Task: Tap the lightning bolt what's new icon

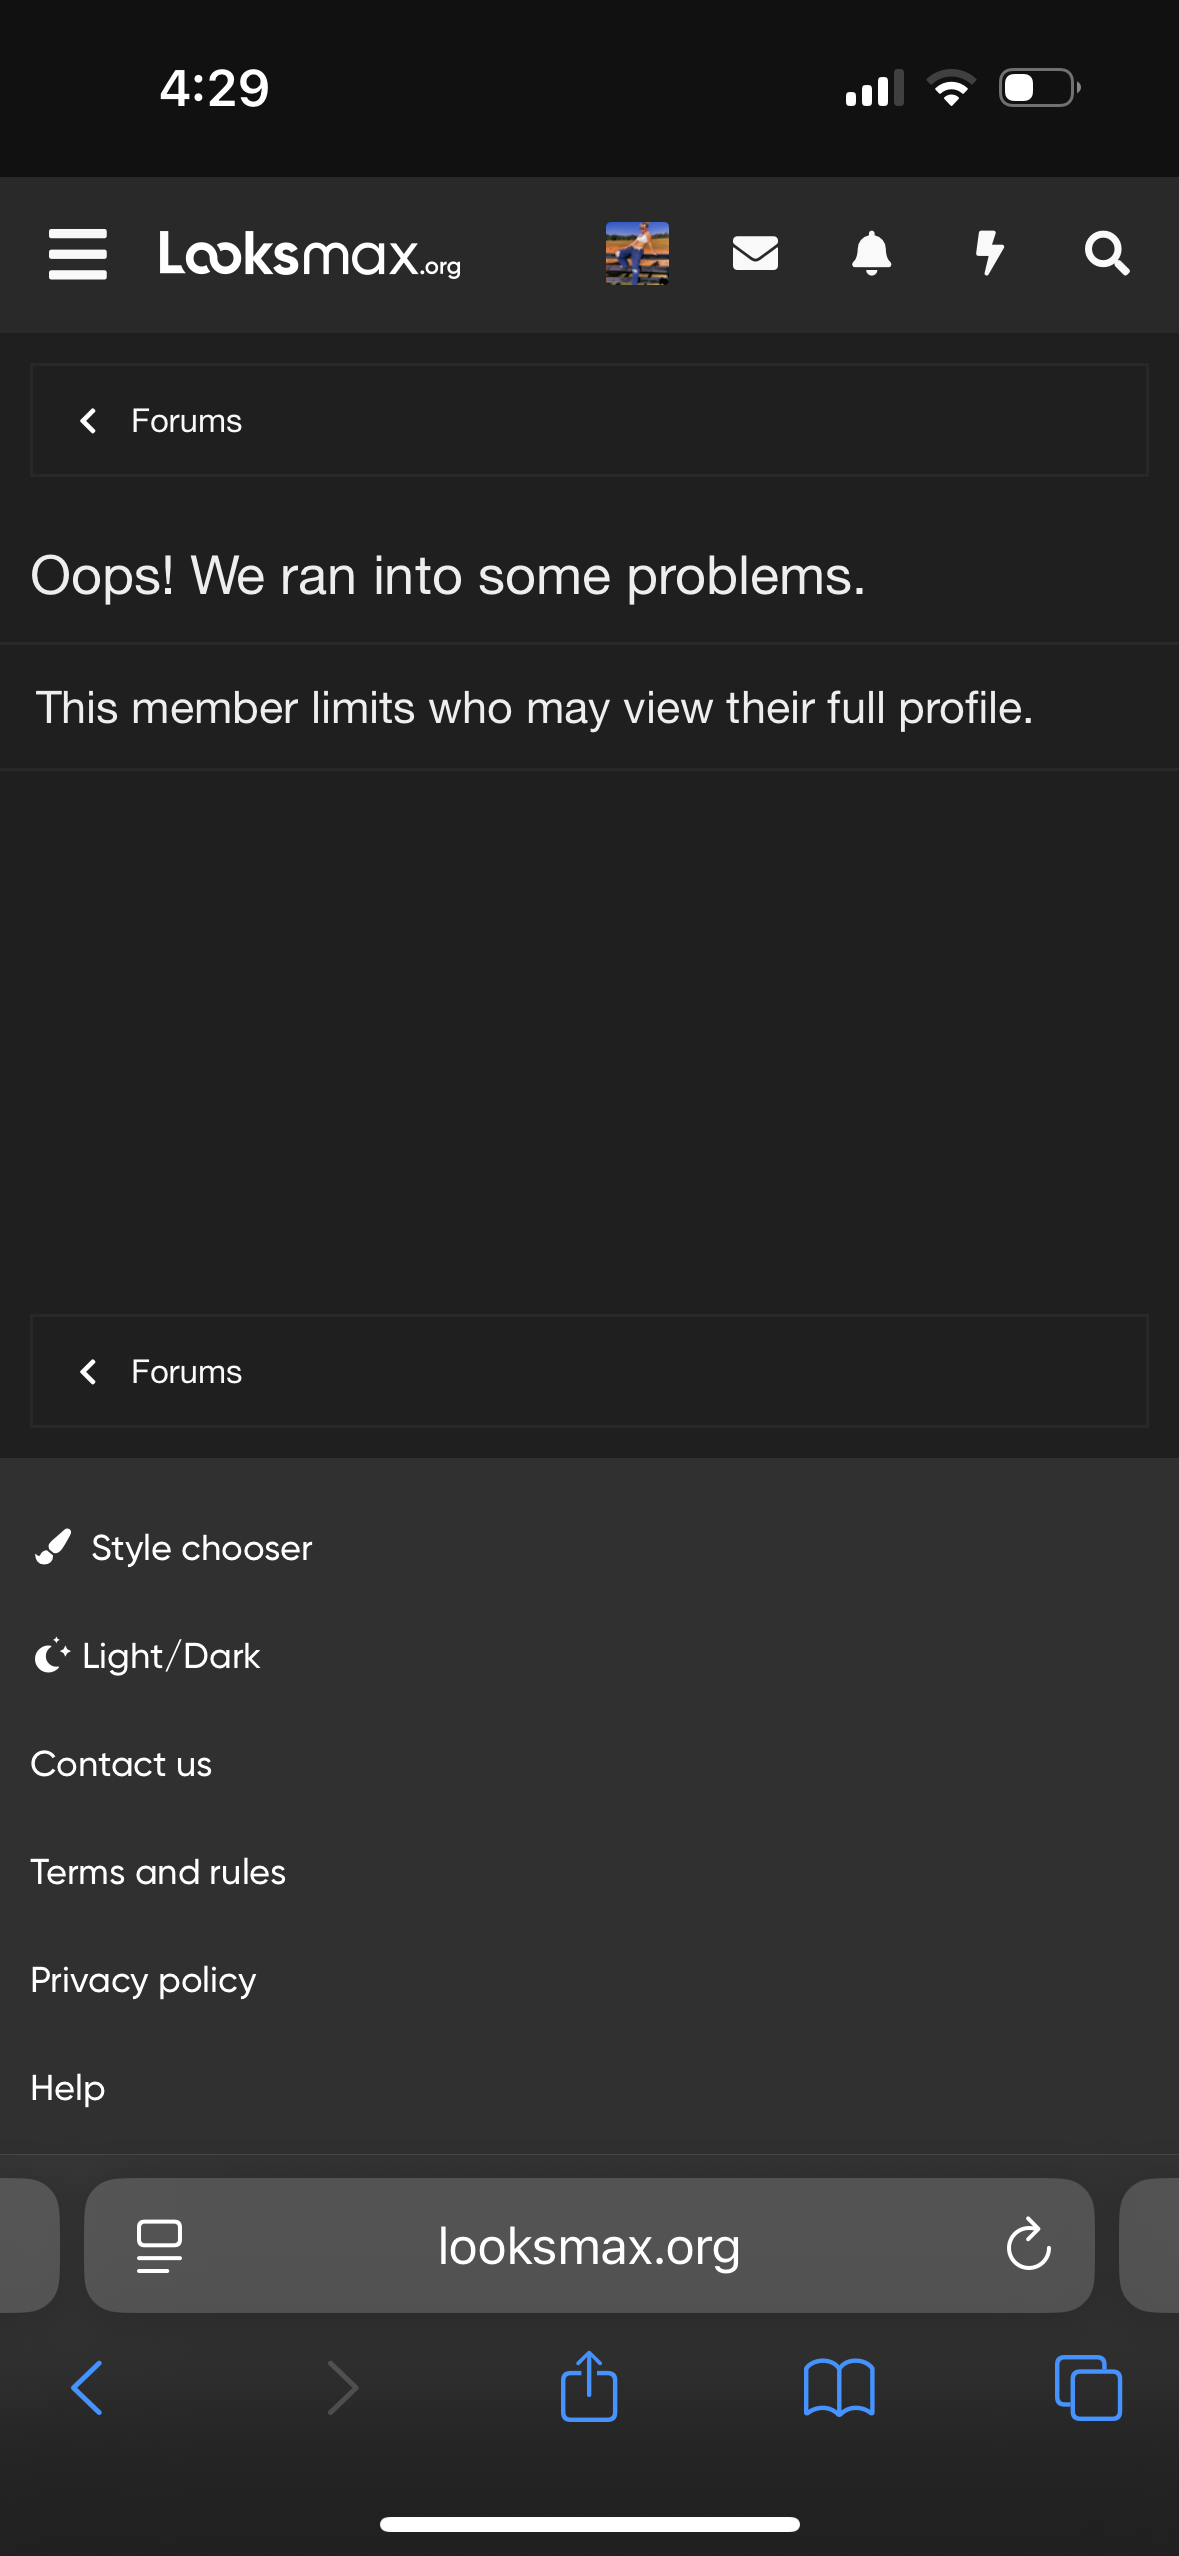Action: pyautogui.click(x=989, y=254)
